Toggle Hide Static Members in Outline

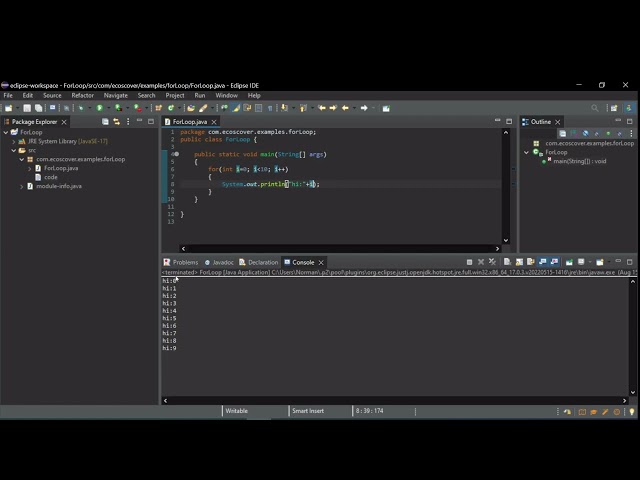(597, 133)
